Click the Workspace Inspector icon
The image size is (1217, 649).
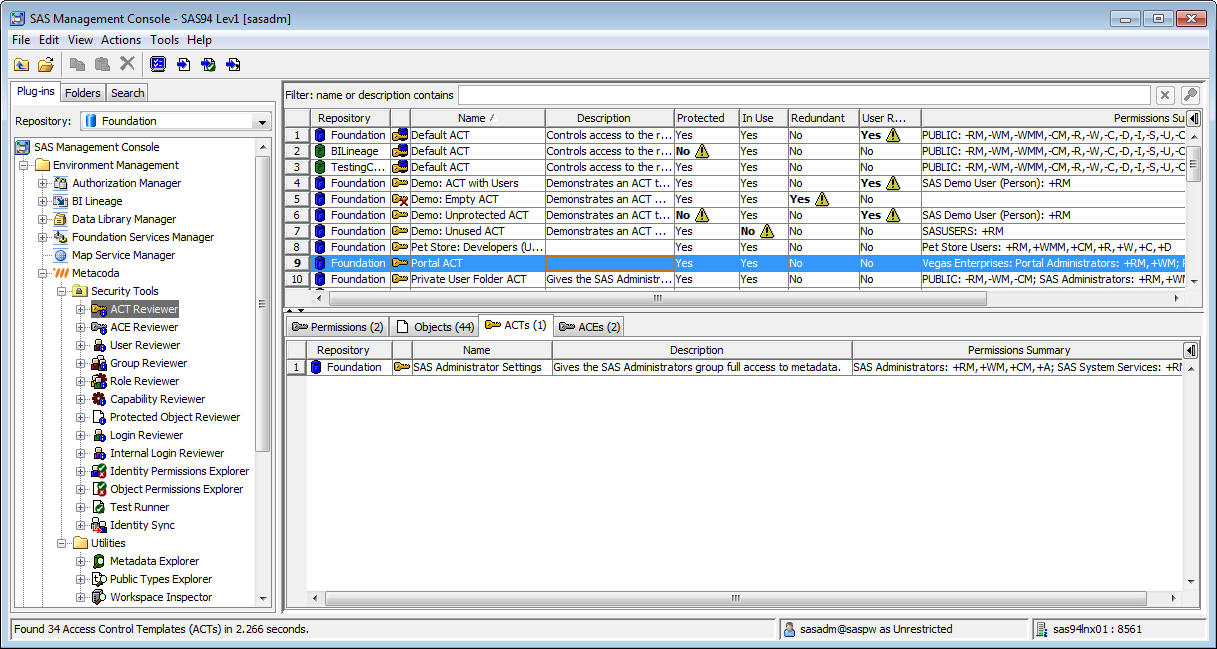click(98, 597)
